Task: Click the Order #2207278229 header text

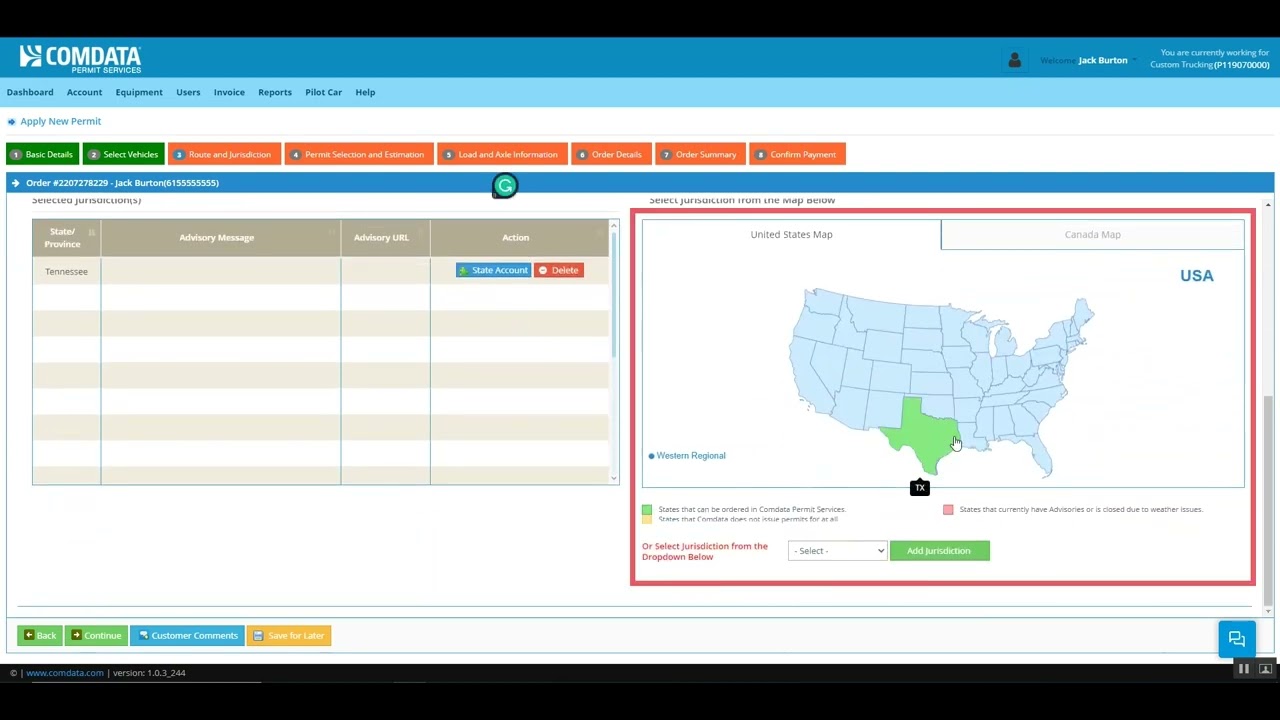Action: coord(122,183)
